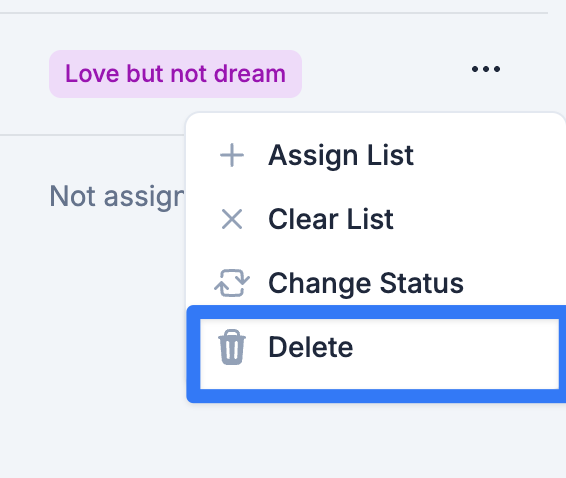
Task: Click the Change Status text label
Action: 366,284
